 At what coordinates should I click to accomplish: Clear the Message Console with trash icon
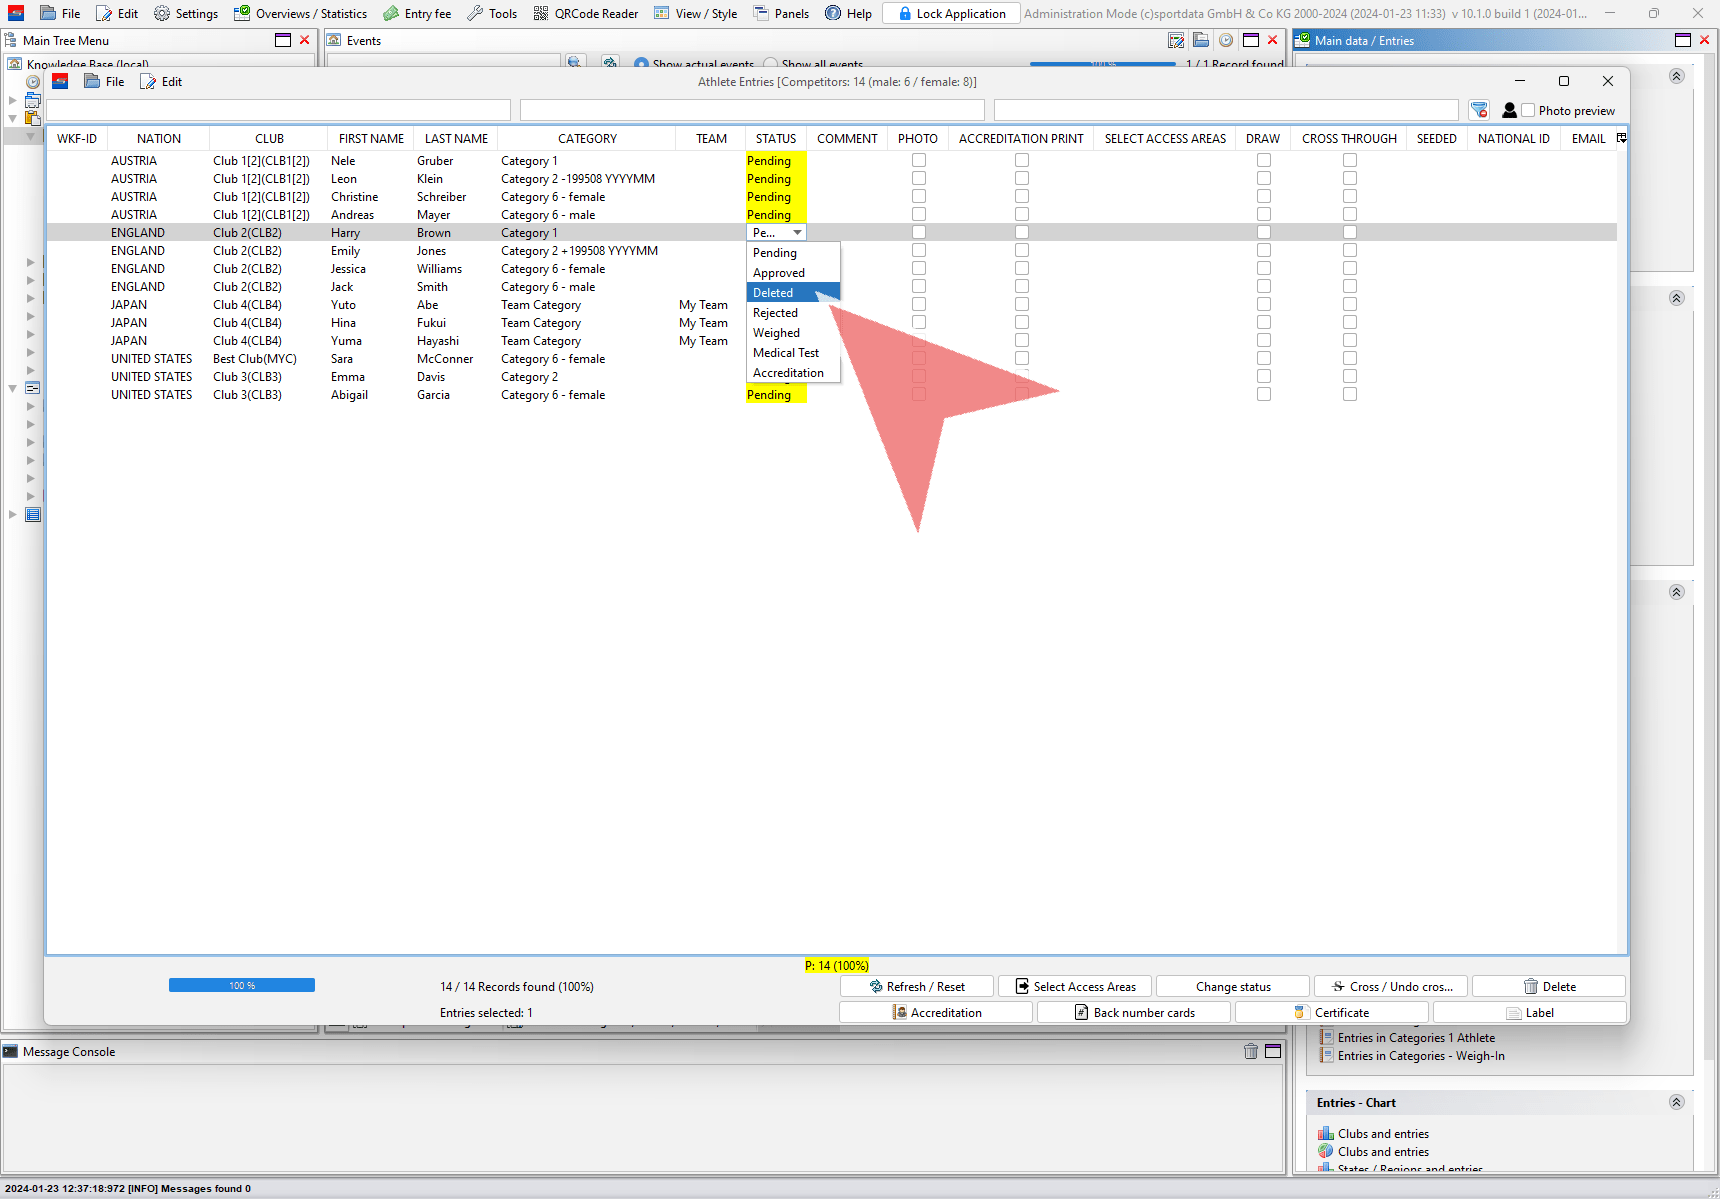coord(1250,1051)
